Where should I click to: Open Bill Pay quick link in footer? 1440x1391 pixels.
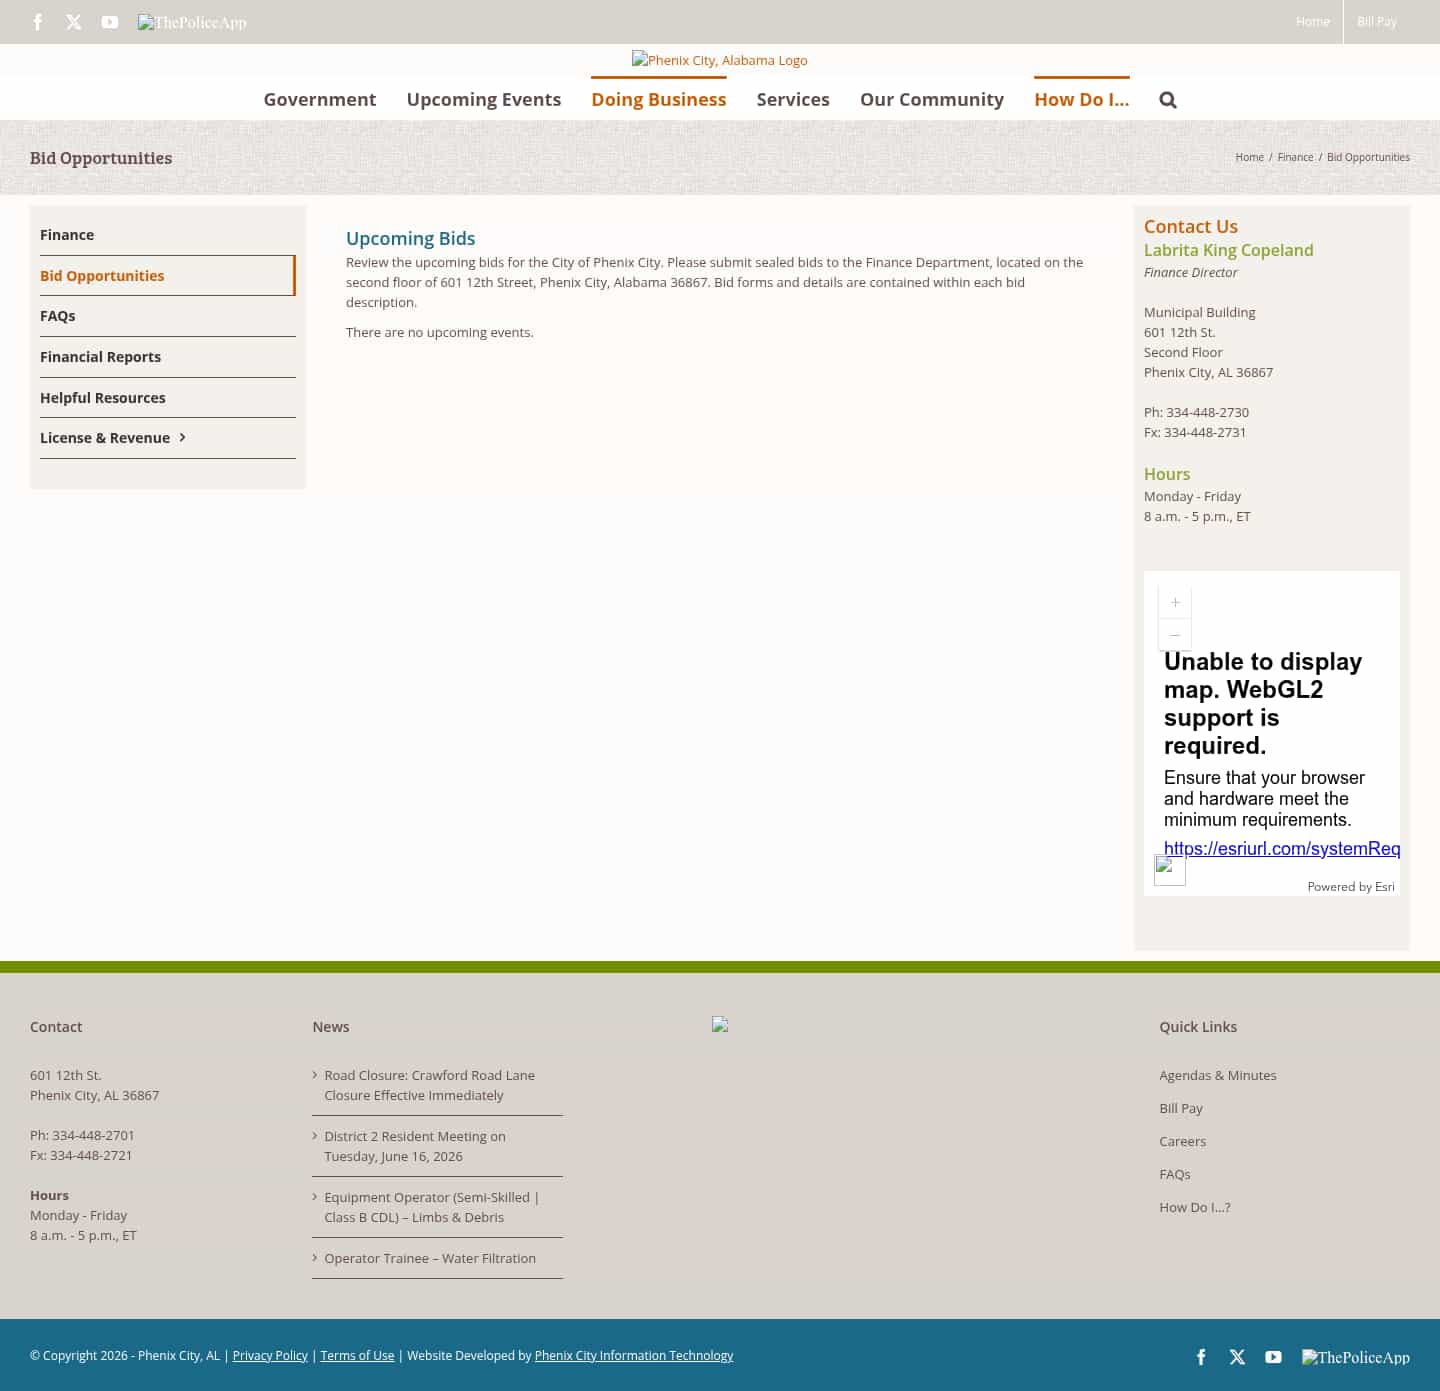pos(1181,1109)
